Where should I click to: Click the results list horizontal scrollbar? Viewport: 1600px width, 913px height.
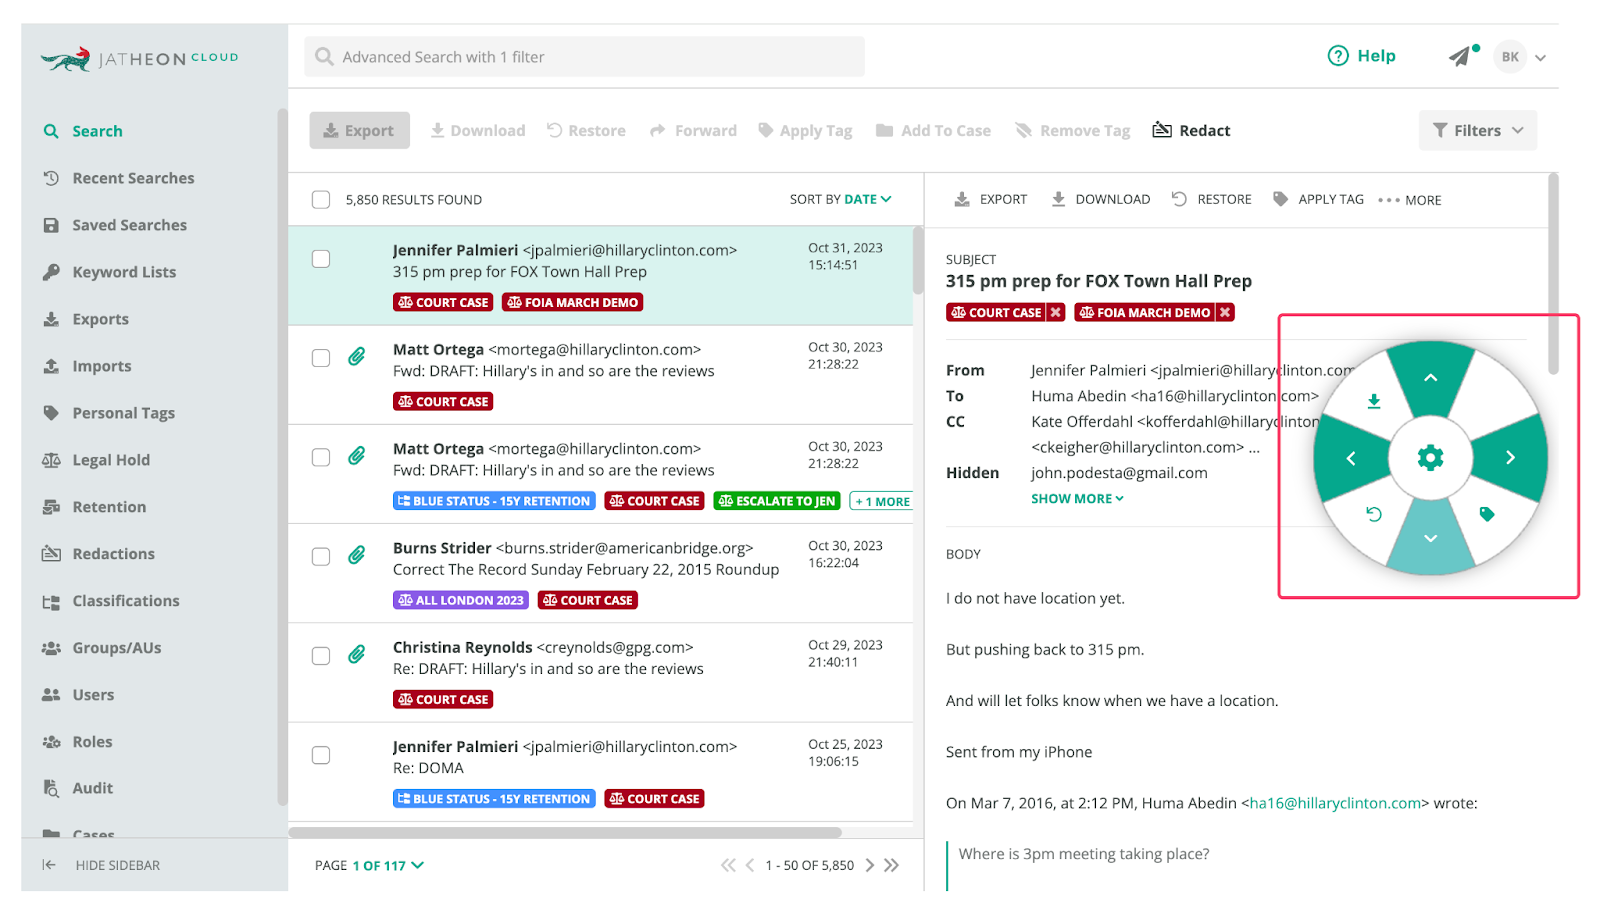pos(565,832)
